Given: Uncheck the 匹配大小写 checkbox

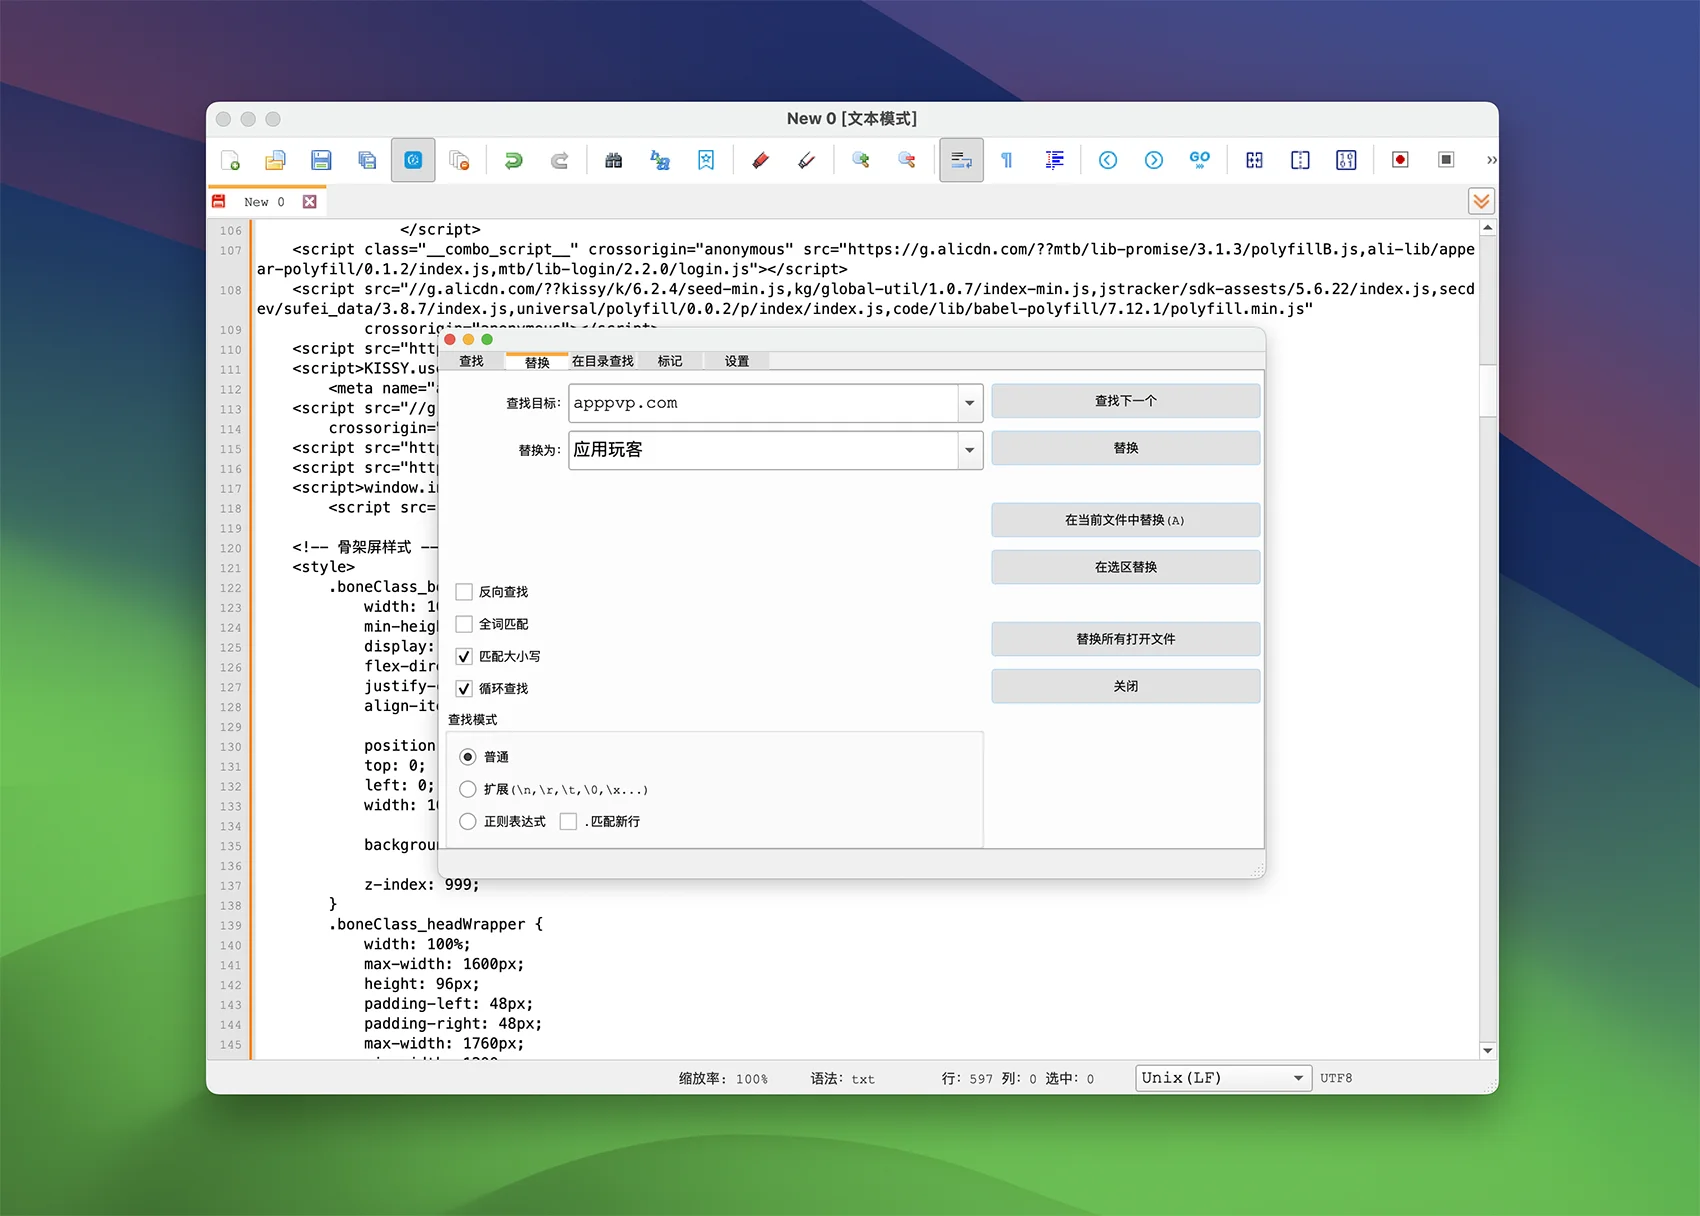Looking at the screenshot, I should point(464,656).
